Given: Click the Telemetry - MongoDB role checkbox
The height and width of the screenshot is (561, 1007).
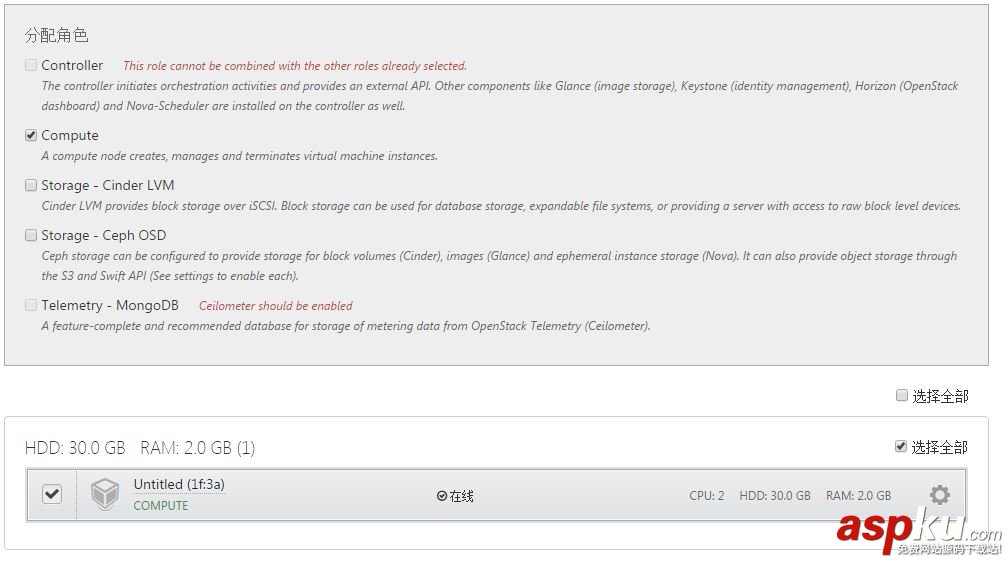Looking at the screenshot, I should pyautogui.click(x=31, y=305).
